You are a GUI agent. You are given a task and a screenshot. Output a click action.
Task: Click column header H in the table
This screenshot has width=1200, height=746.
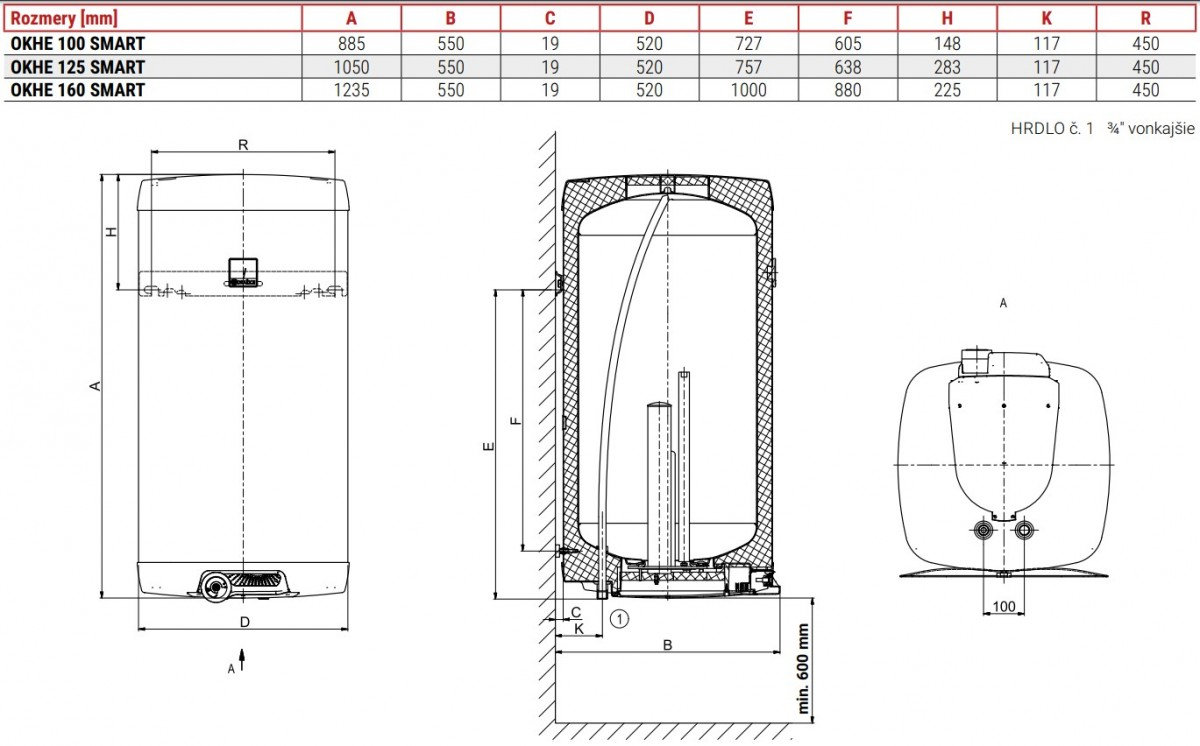point(946,17)
